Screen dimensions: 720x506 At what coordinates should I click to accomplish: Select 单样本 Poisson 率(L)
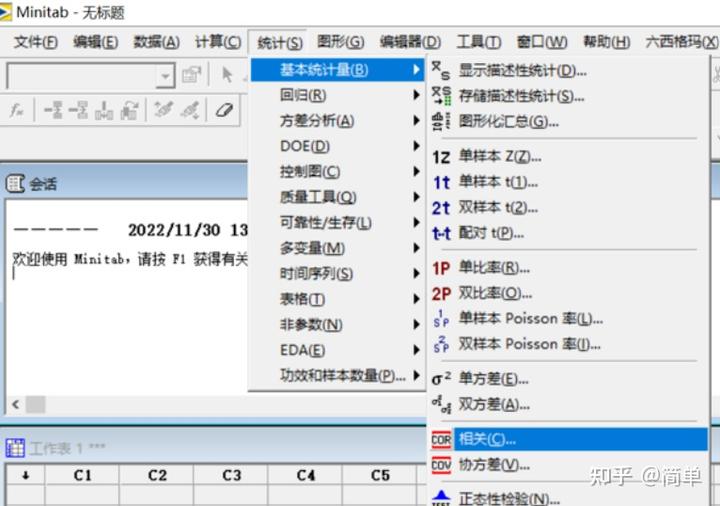click(568, 319)
